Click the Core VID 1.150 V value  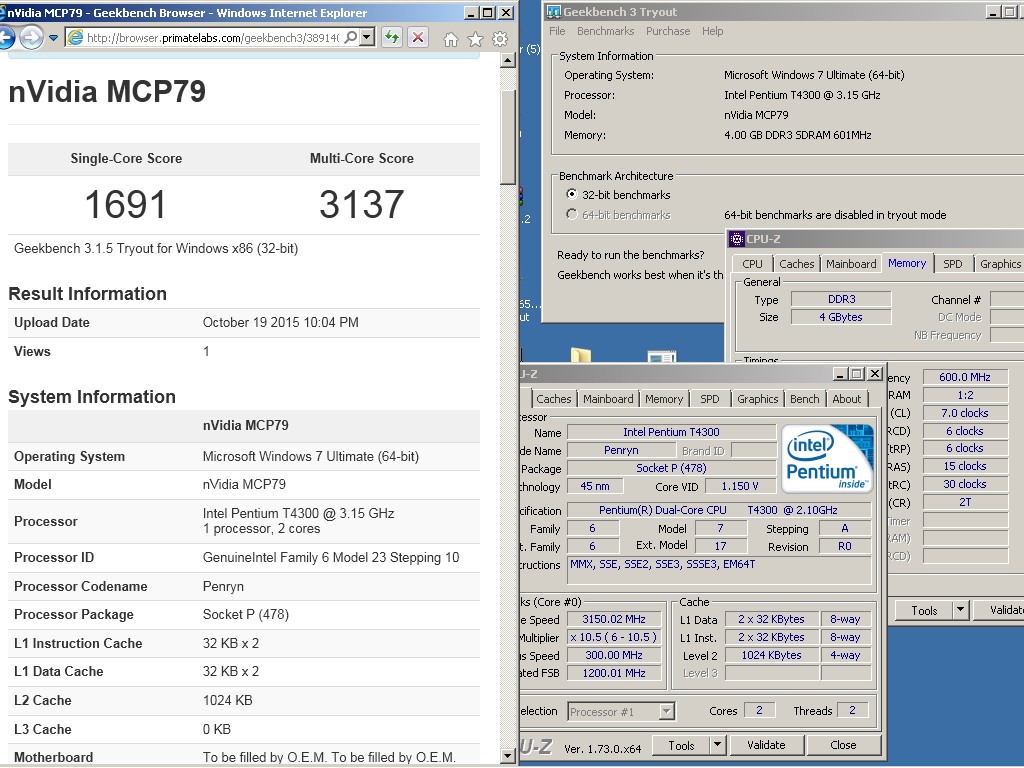click(x=740, y=487)
